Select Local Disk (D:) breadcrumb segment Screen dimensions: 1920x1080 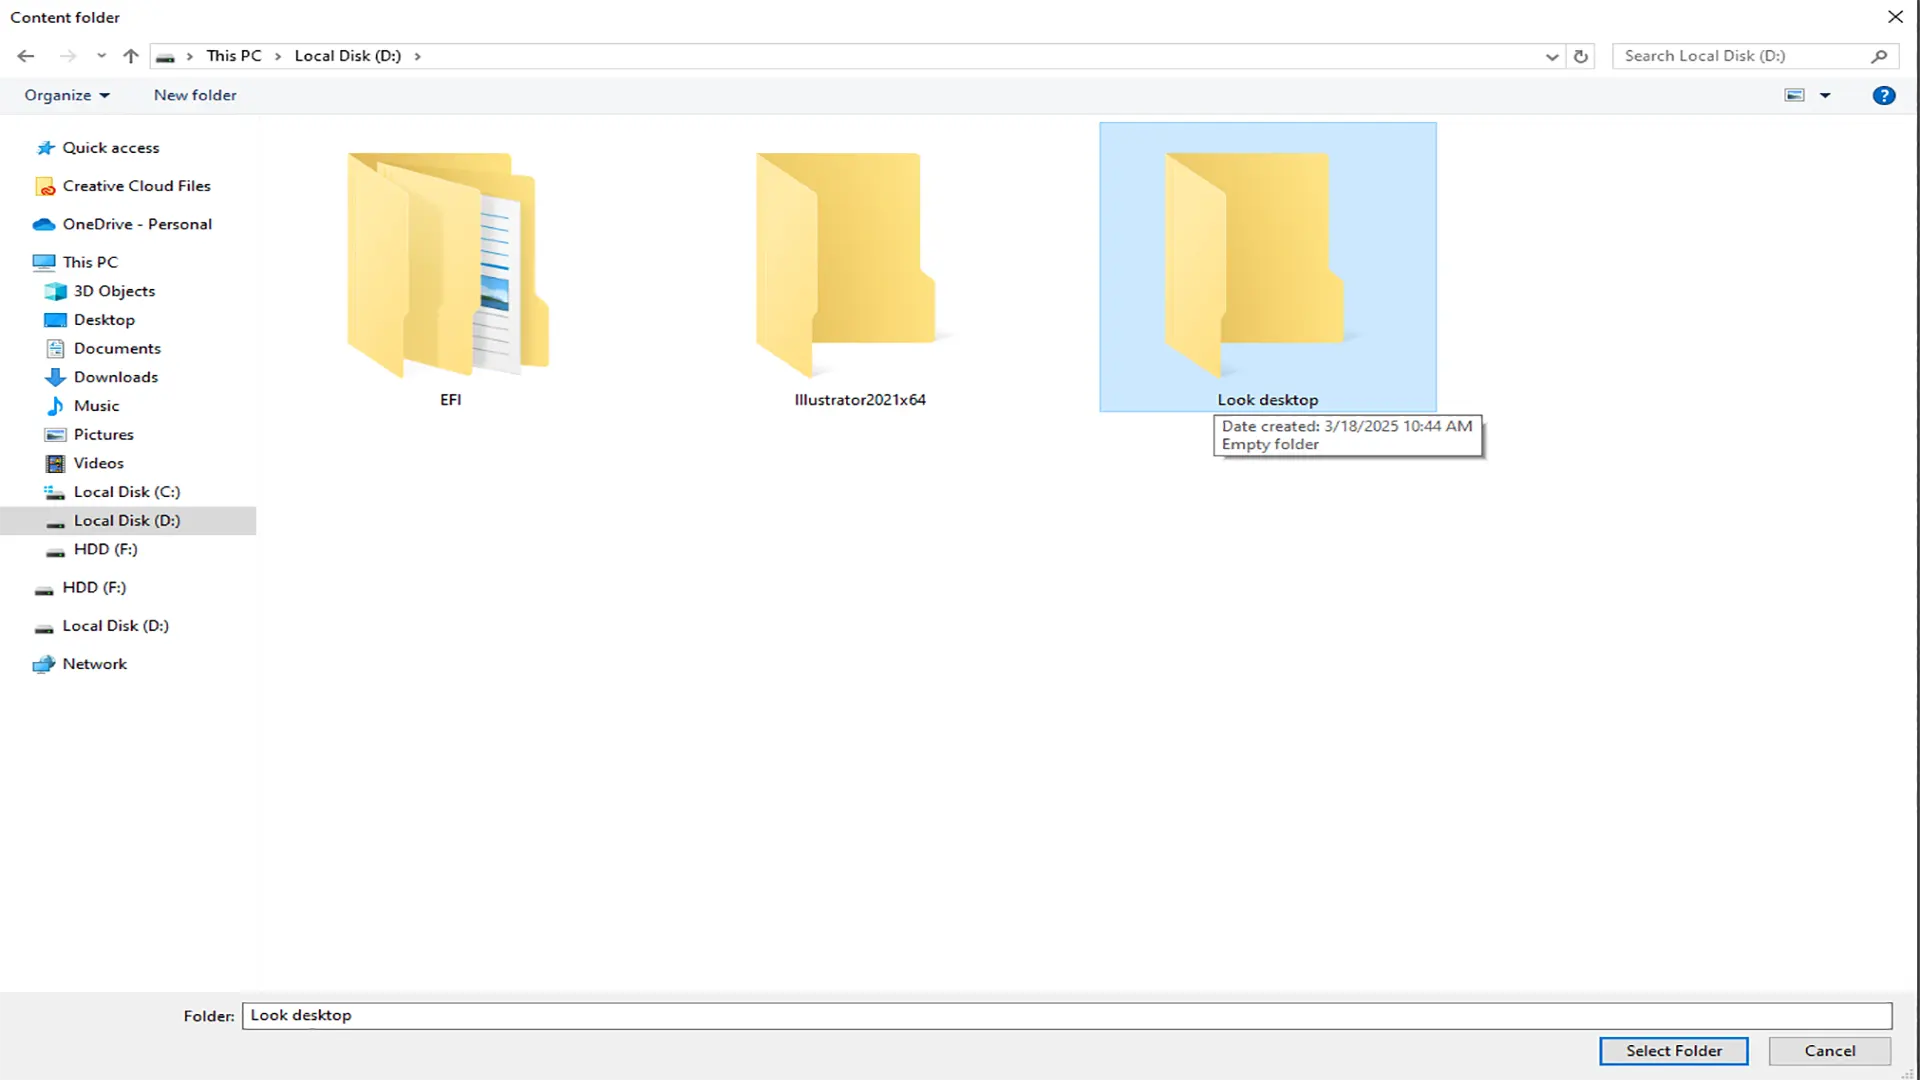pyautogui.click(x=348, y=56)
